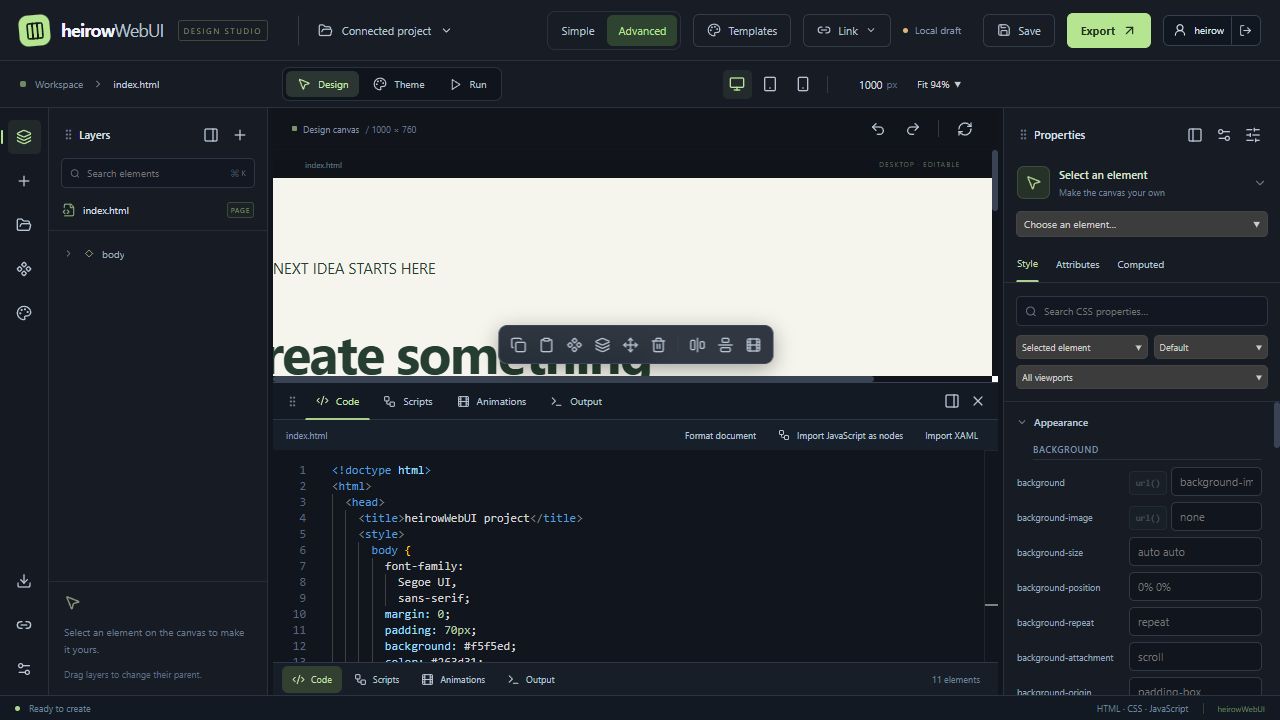Open the Animations tab in code panel header
Image resolution: width=1280 pixels, height=720 pixels.
pyautogui.click(x=492, y=402)
